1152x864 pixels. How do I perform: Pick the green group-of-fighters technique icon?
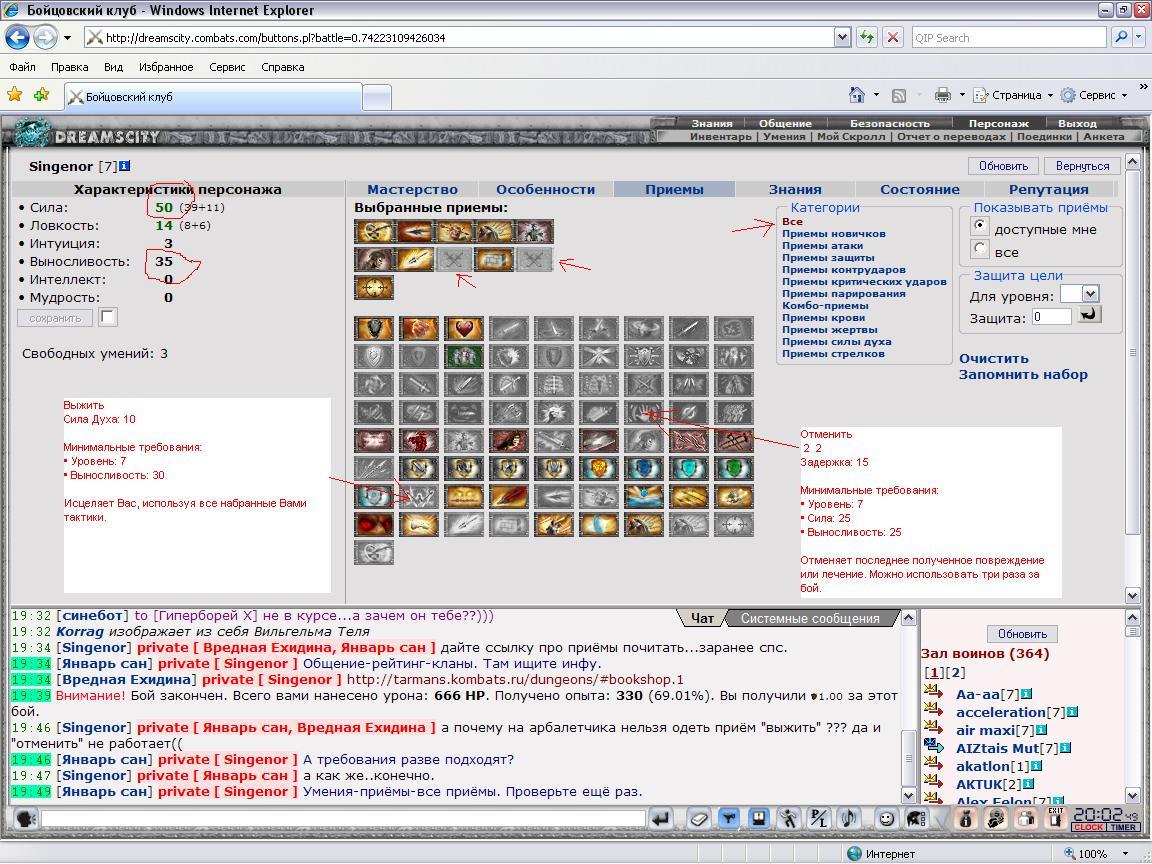click(x=464, y=356)
